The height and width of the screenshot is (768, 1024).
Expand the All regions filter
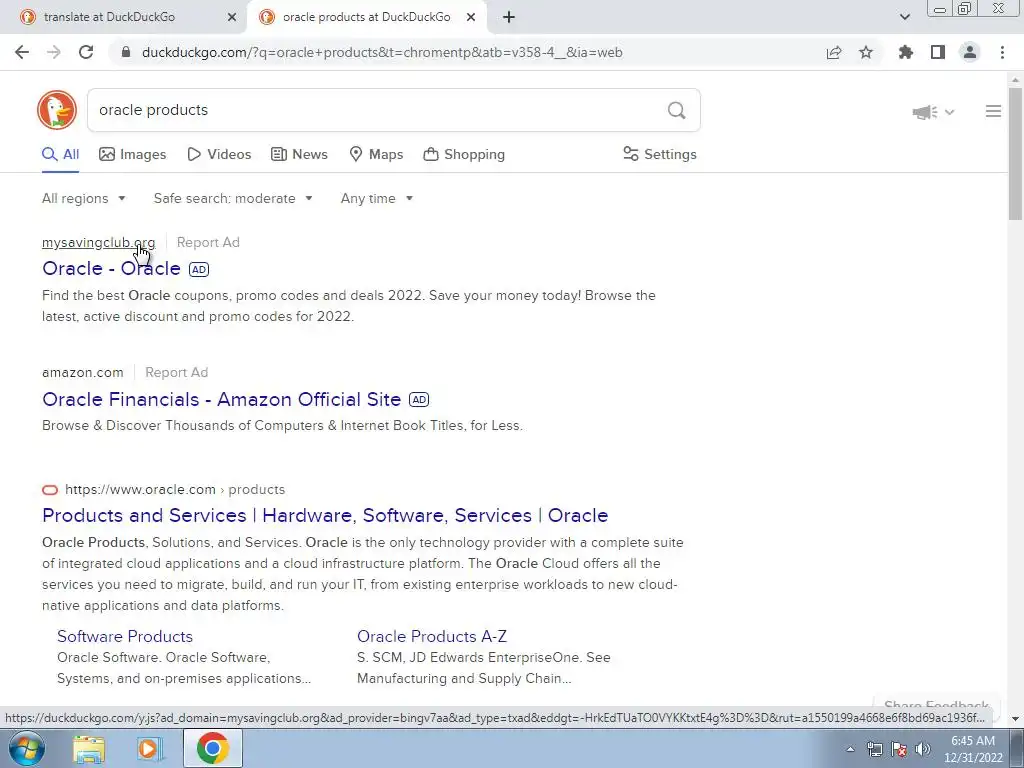click(x=84, y=199)
